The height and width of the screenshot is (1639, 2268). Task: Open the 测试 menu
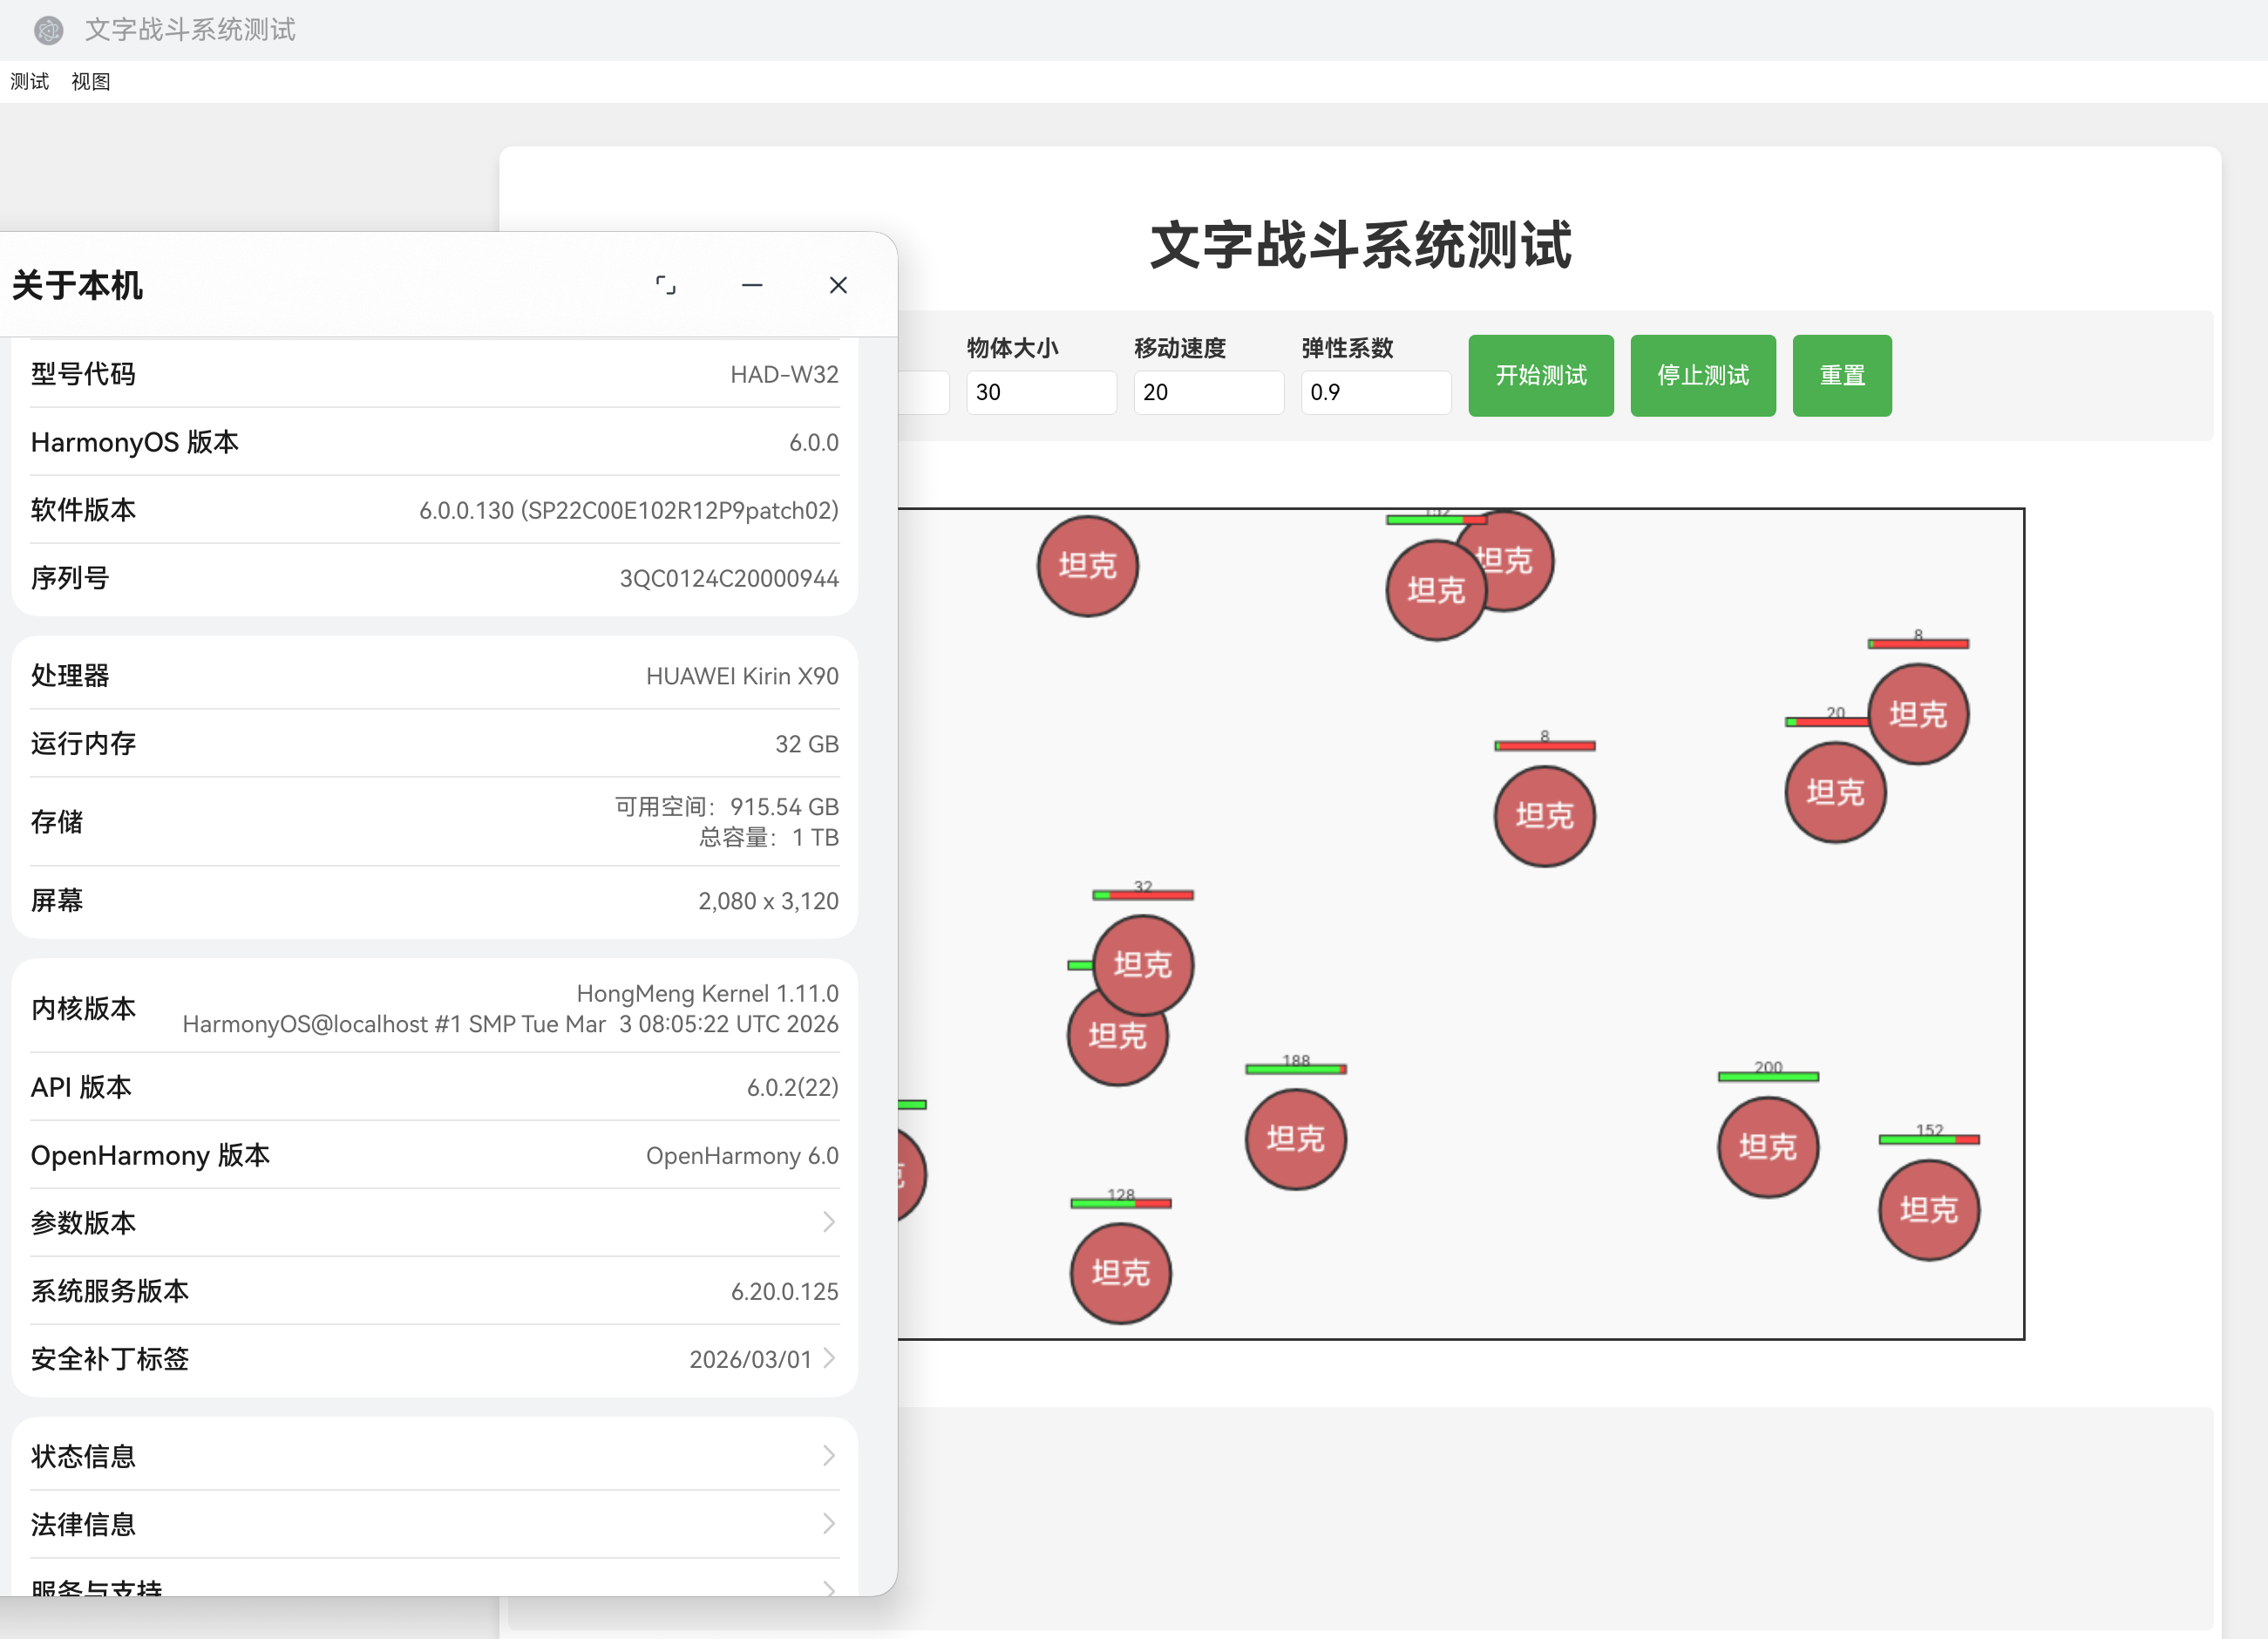tap(30, 82)
